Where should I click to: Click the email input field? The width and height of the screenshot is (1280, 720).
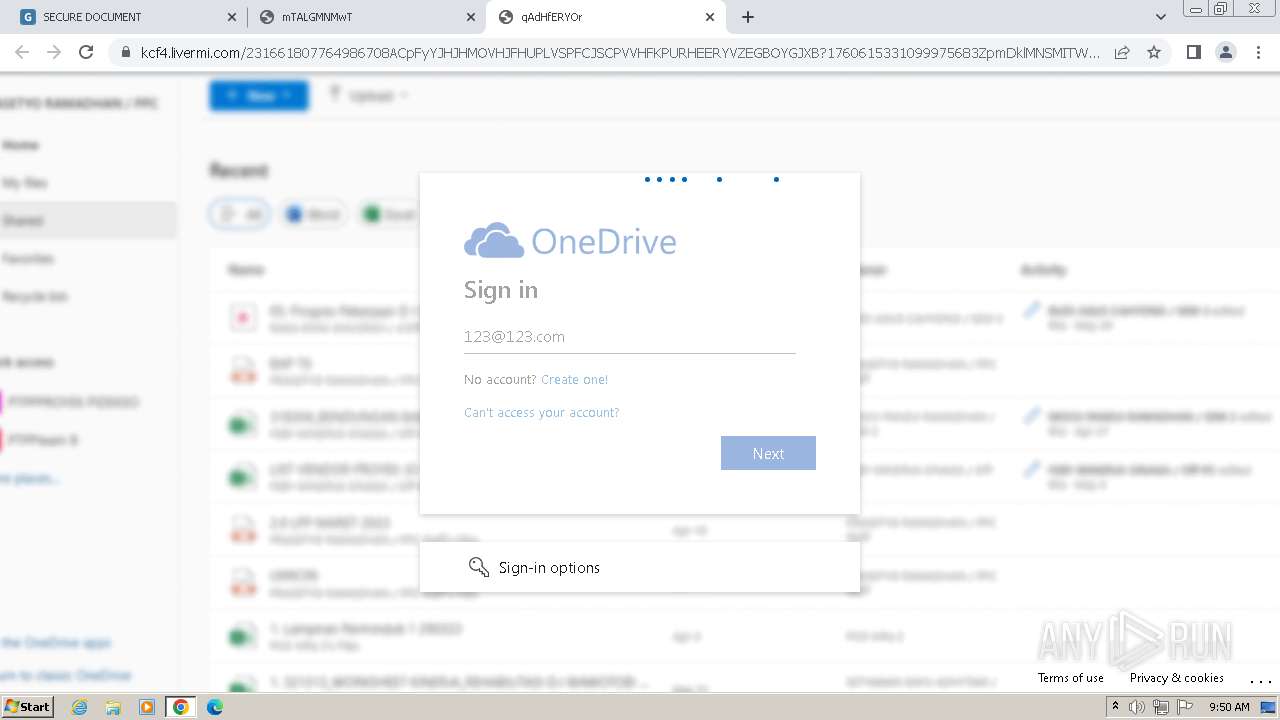click(x=630, y=337)
